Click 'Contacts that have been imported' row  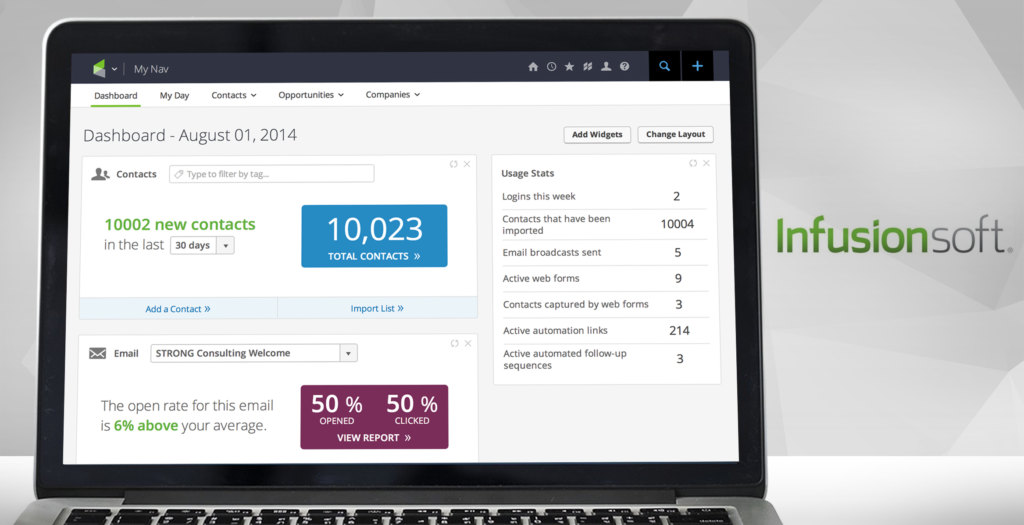point(604,224)
